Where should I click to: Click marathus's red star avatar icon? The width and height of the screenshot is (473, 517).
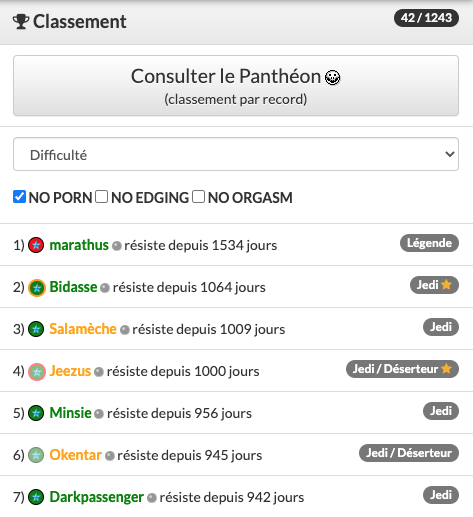(x=36, y=245)
